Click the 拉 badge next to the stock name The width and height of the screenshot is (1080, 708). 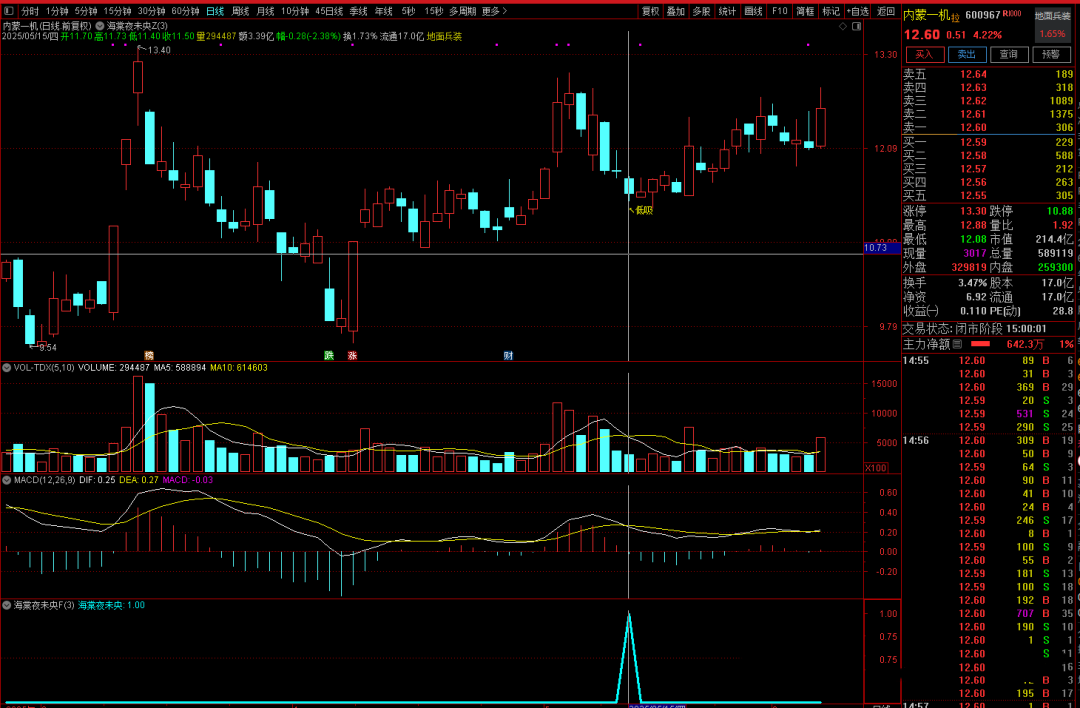(x=955, y=16)
